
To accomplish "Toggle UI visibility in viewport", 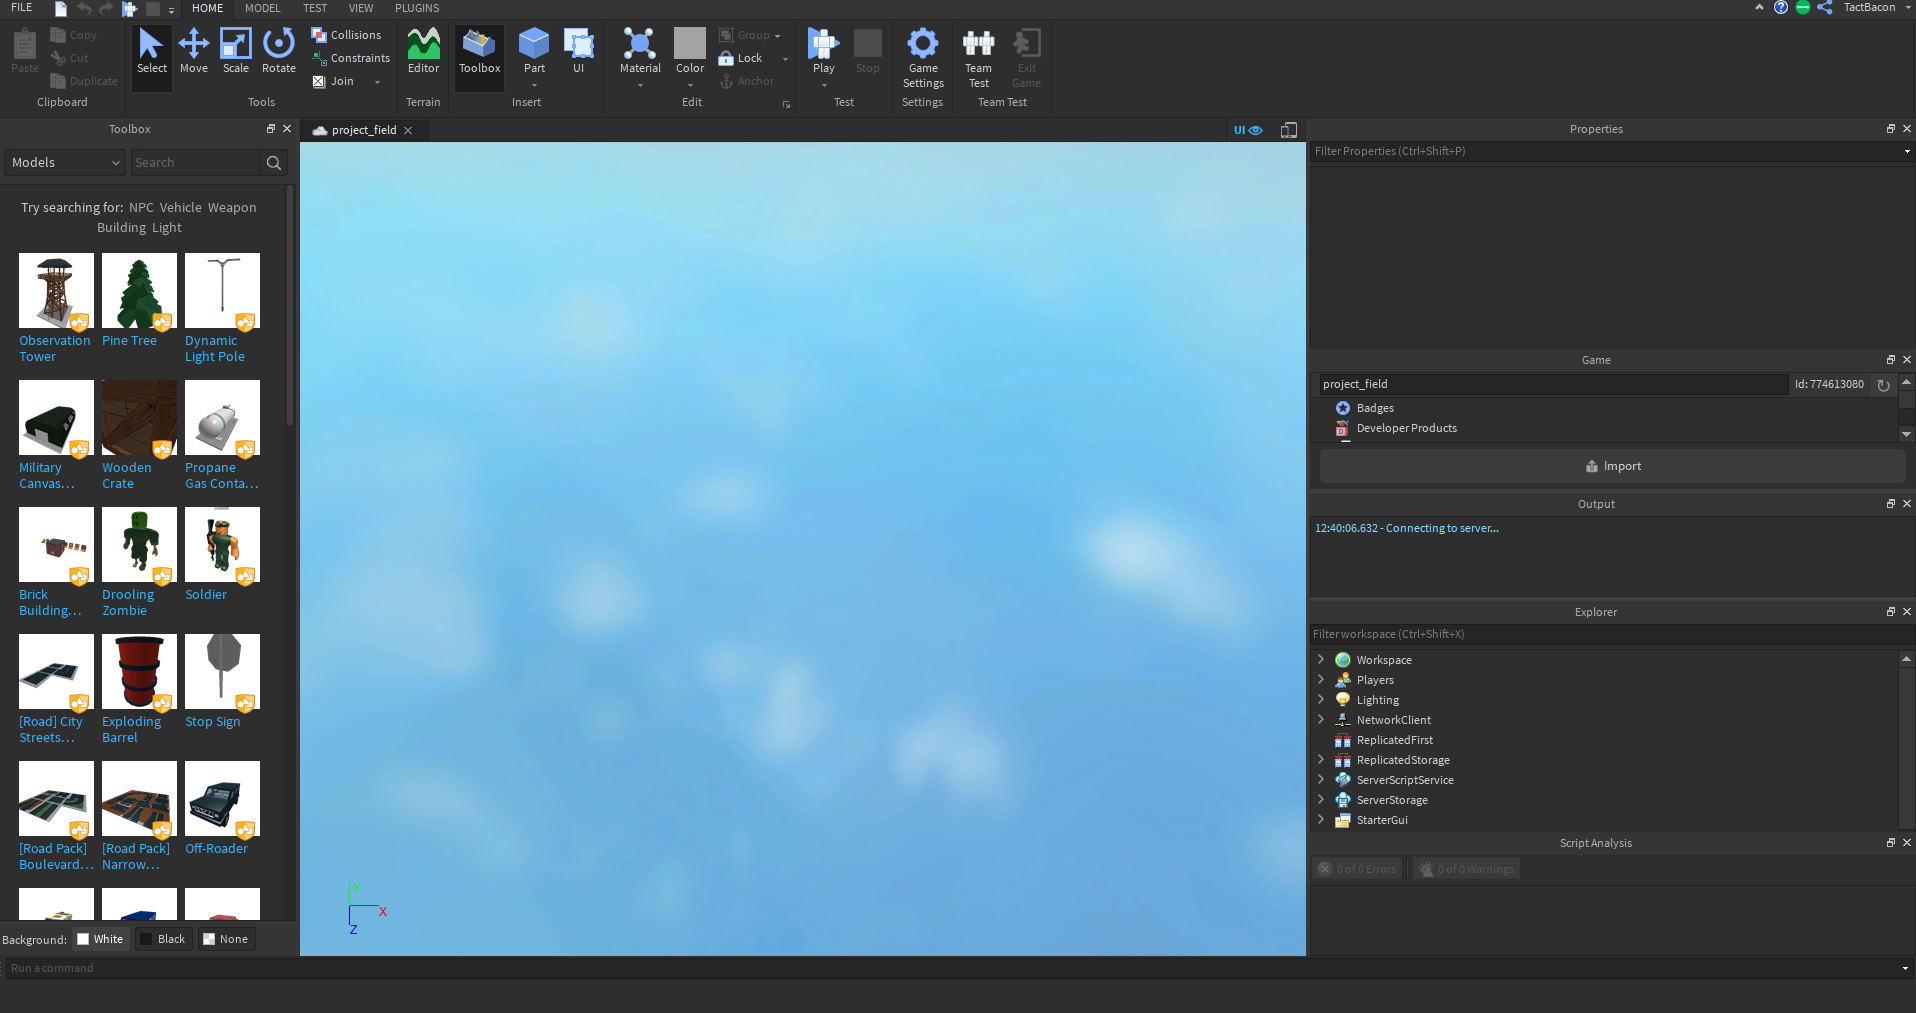I will click(x=1247, y=130).
